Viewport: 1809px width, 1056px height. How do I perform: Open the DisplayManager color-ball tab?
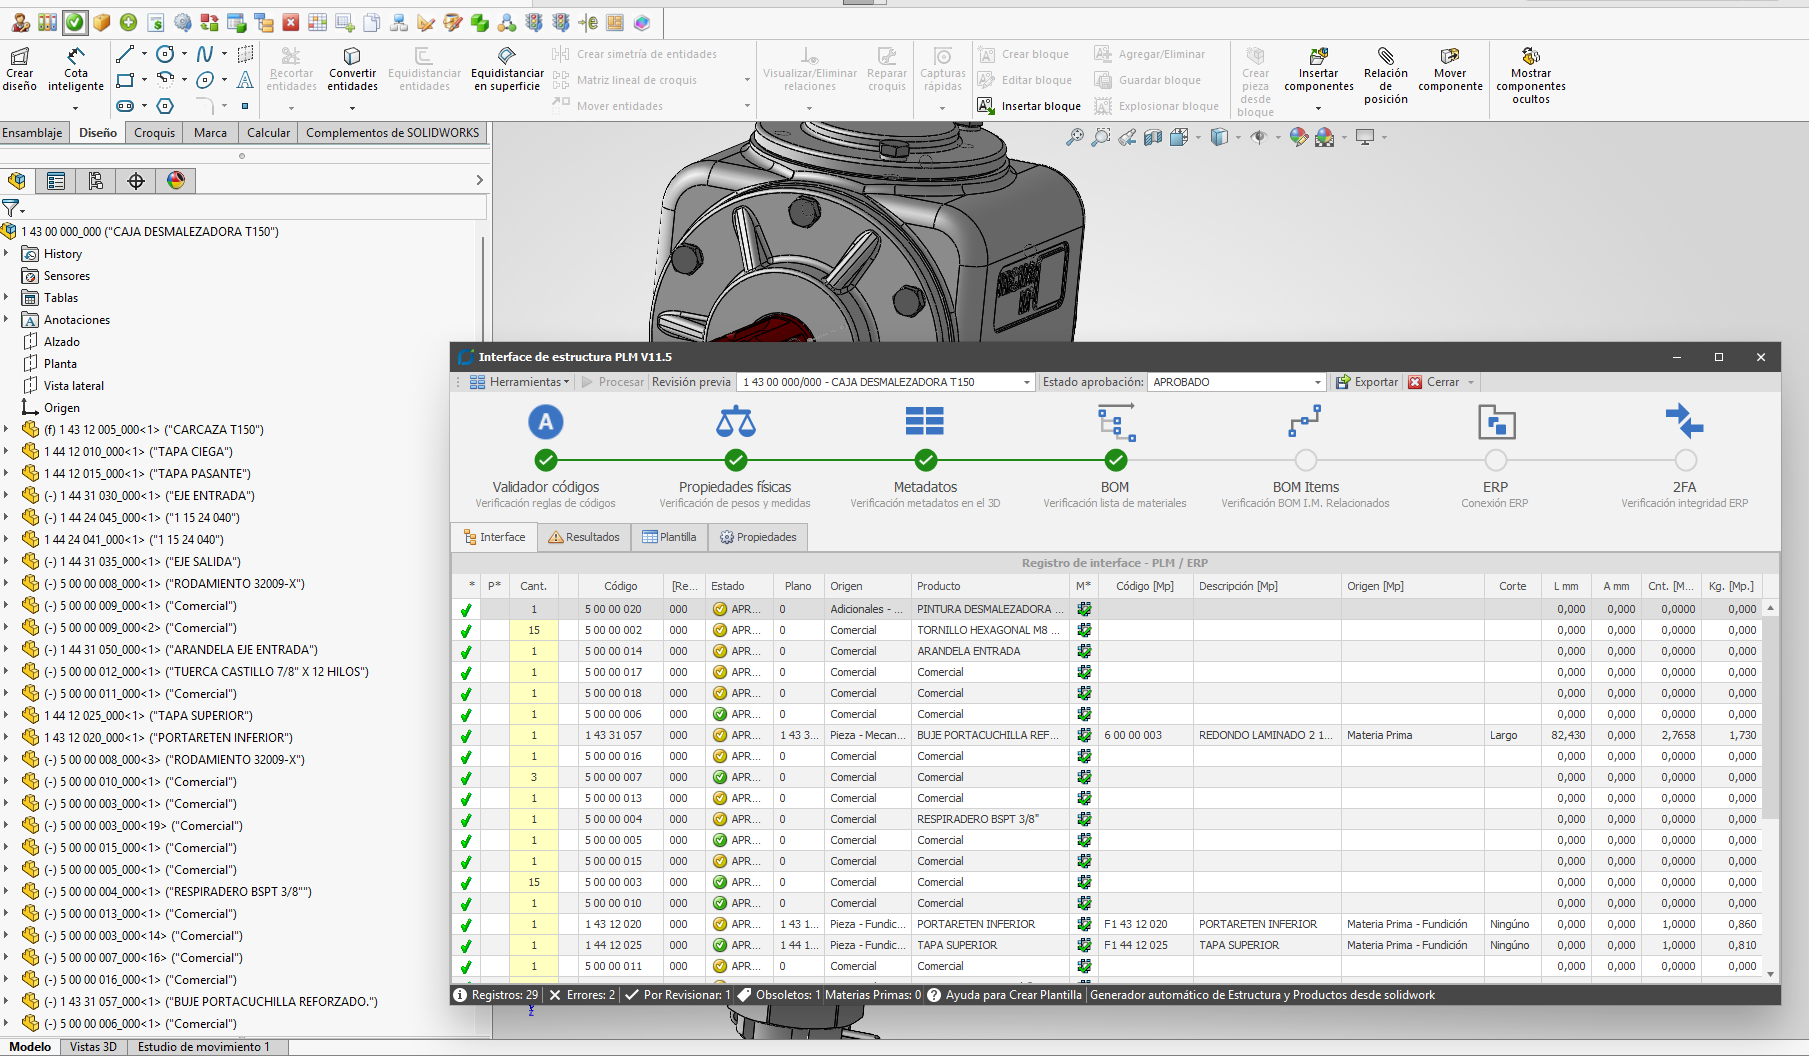(176, 181)
